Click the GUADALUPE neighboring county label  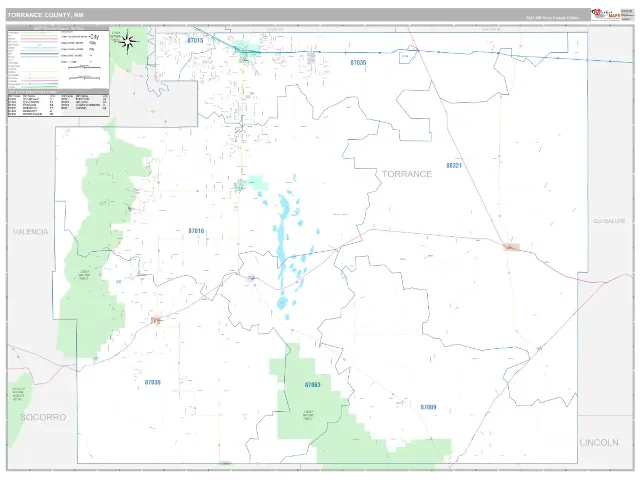click(x=609, y=221)
